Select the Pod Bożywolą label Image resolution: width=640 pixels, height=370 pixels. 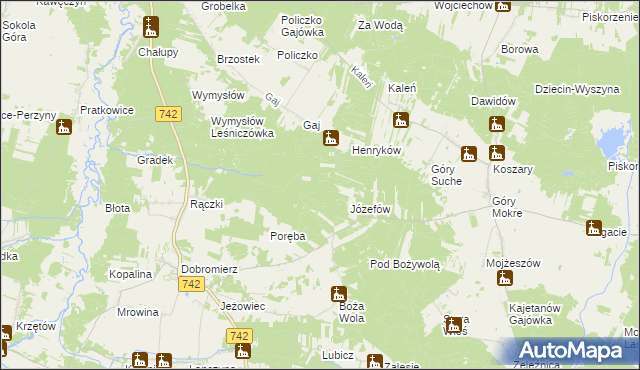404,264
